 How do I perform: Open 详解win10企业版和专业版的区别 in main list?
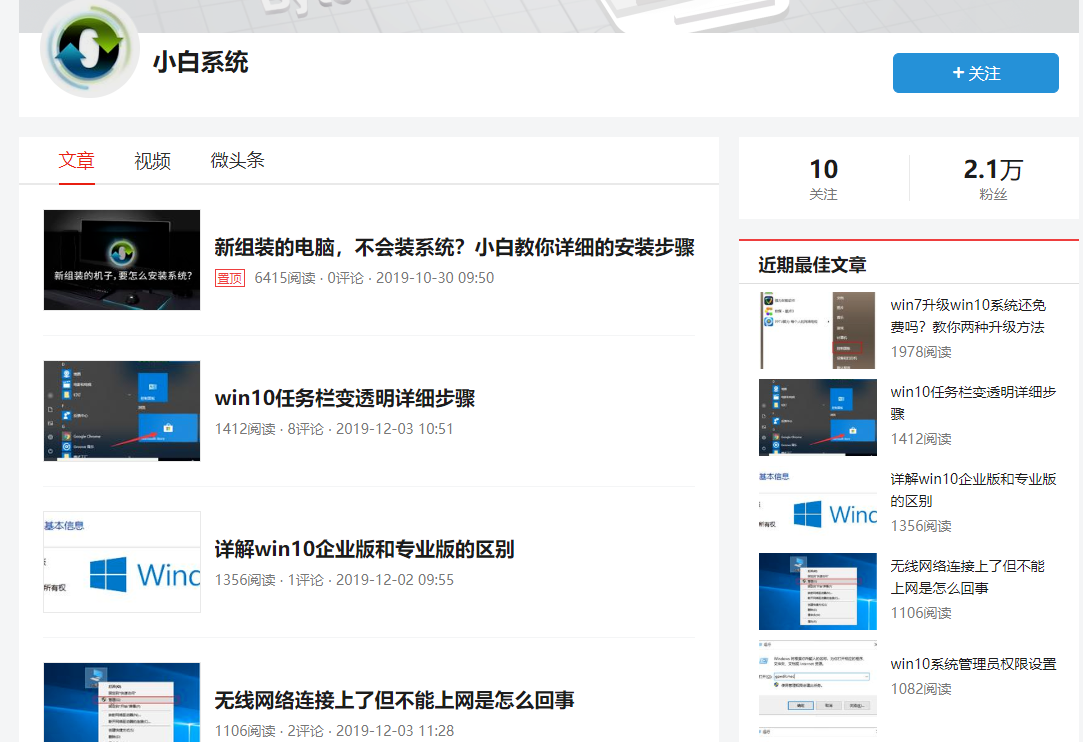pos(364,549)
